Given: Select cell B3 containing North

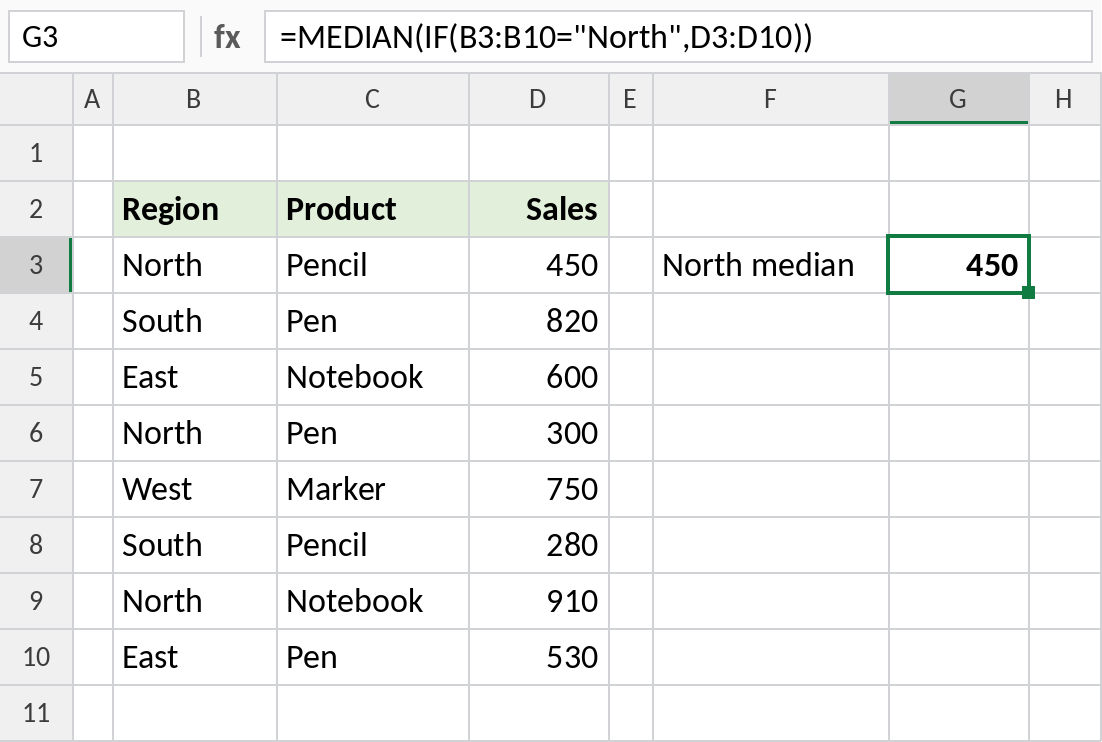Looking at the screenshot, I should [195, 266].
